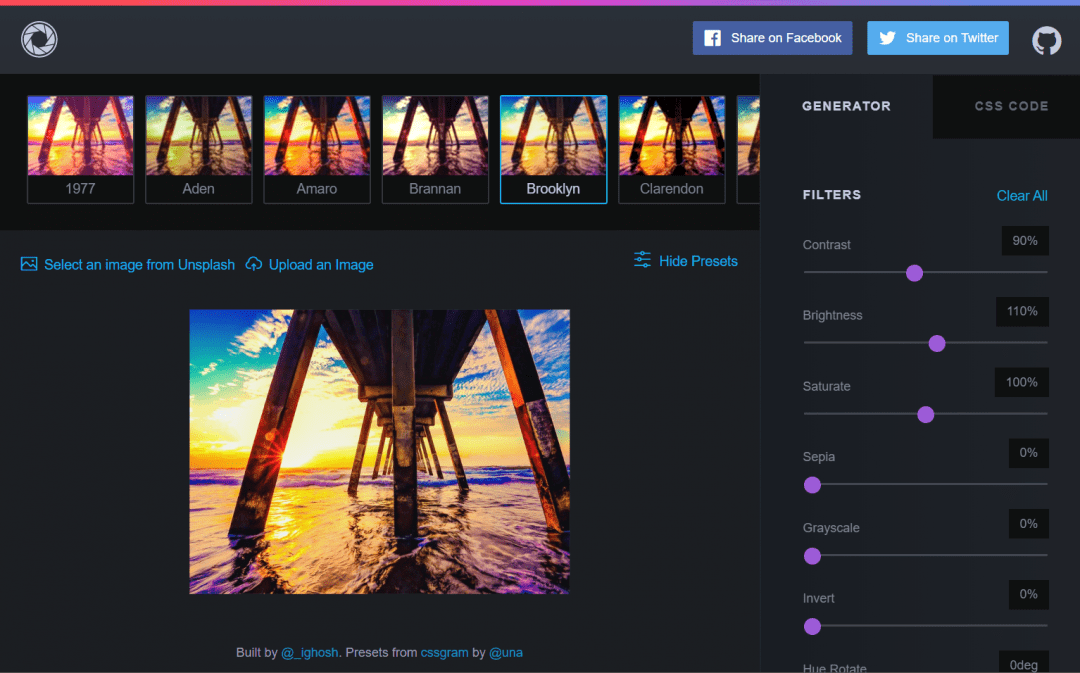1080x673 pixels.
Task: Click the Twitter bird icon
Action: pos(887,38)
